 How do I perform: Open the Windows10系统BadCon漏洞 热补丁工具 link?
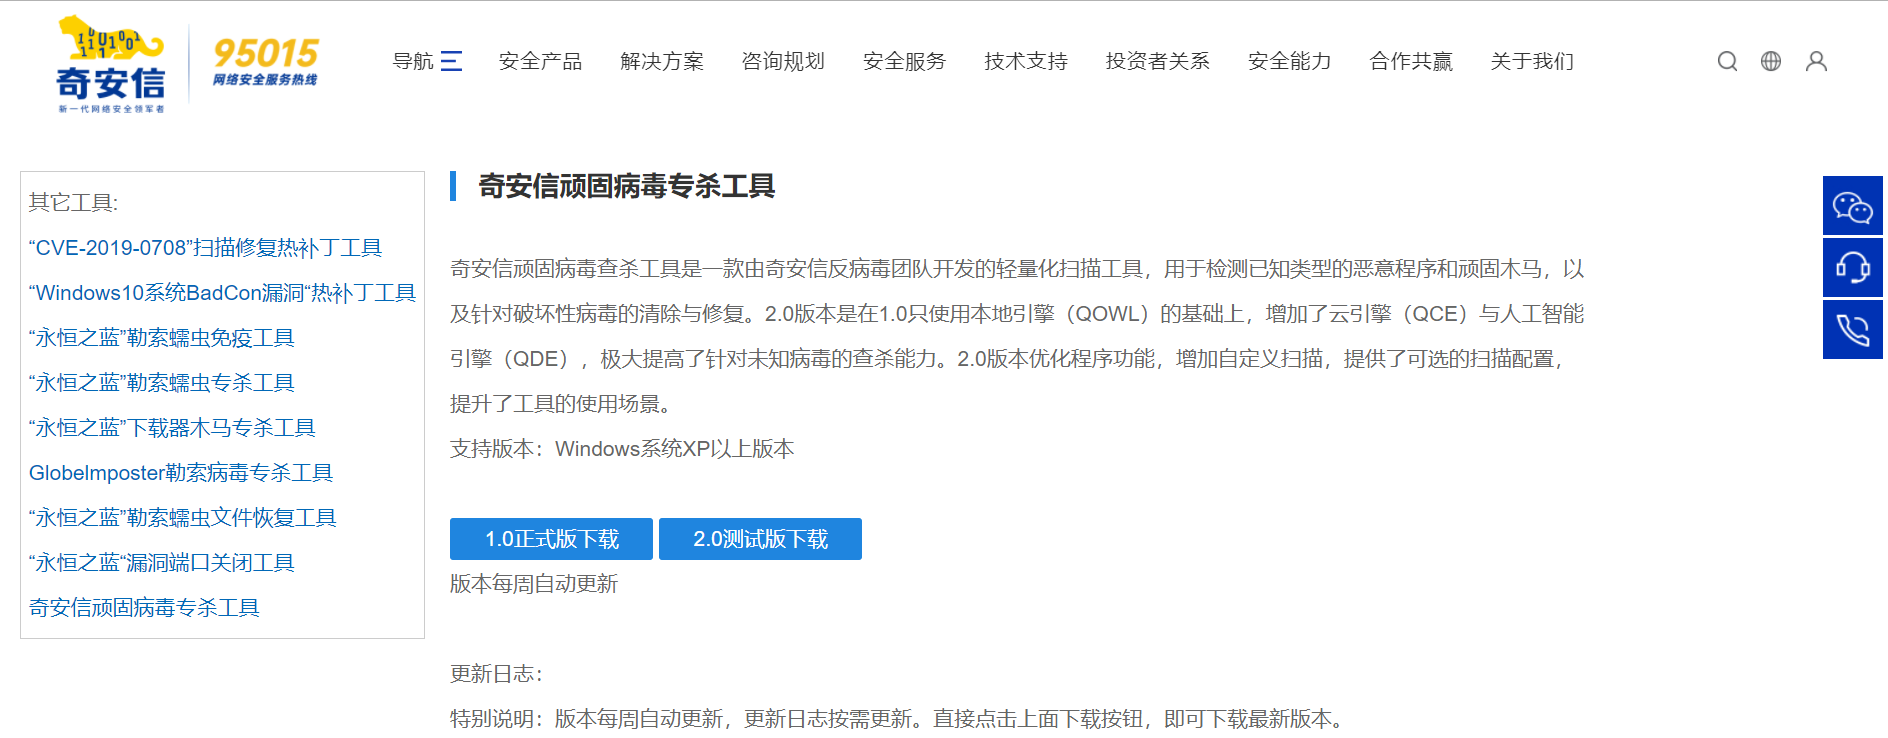point(222,293)
